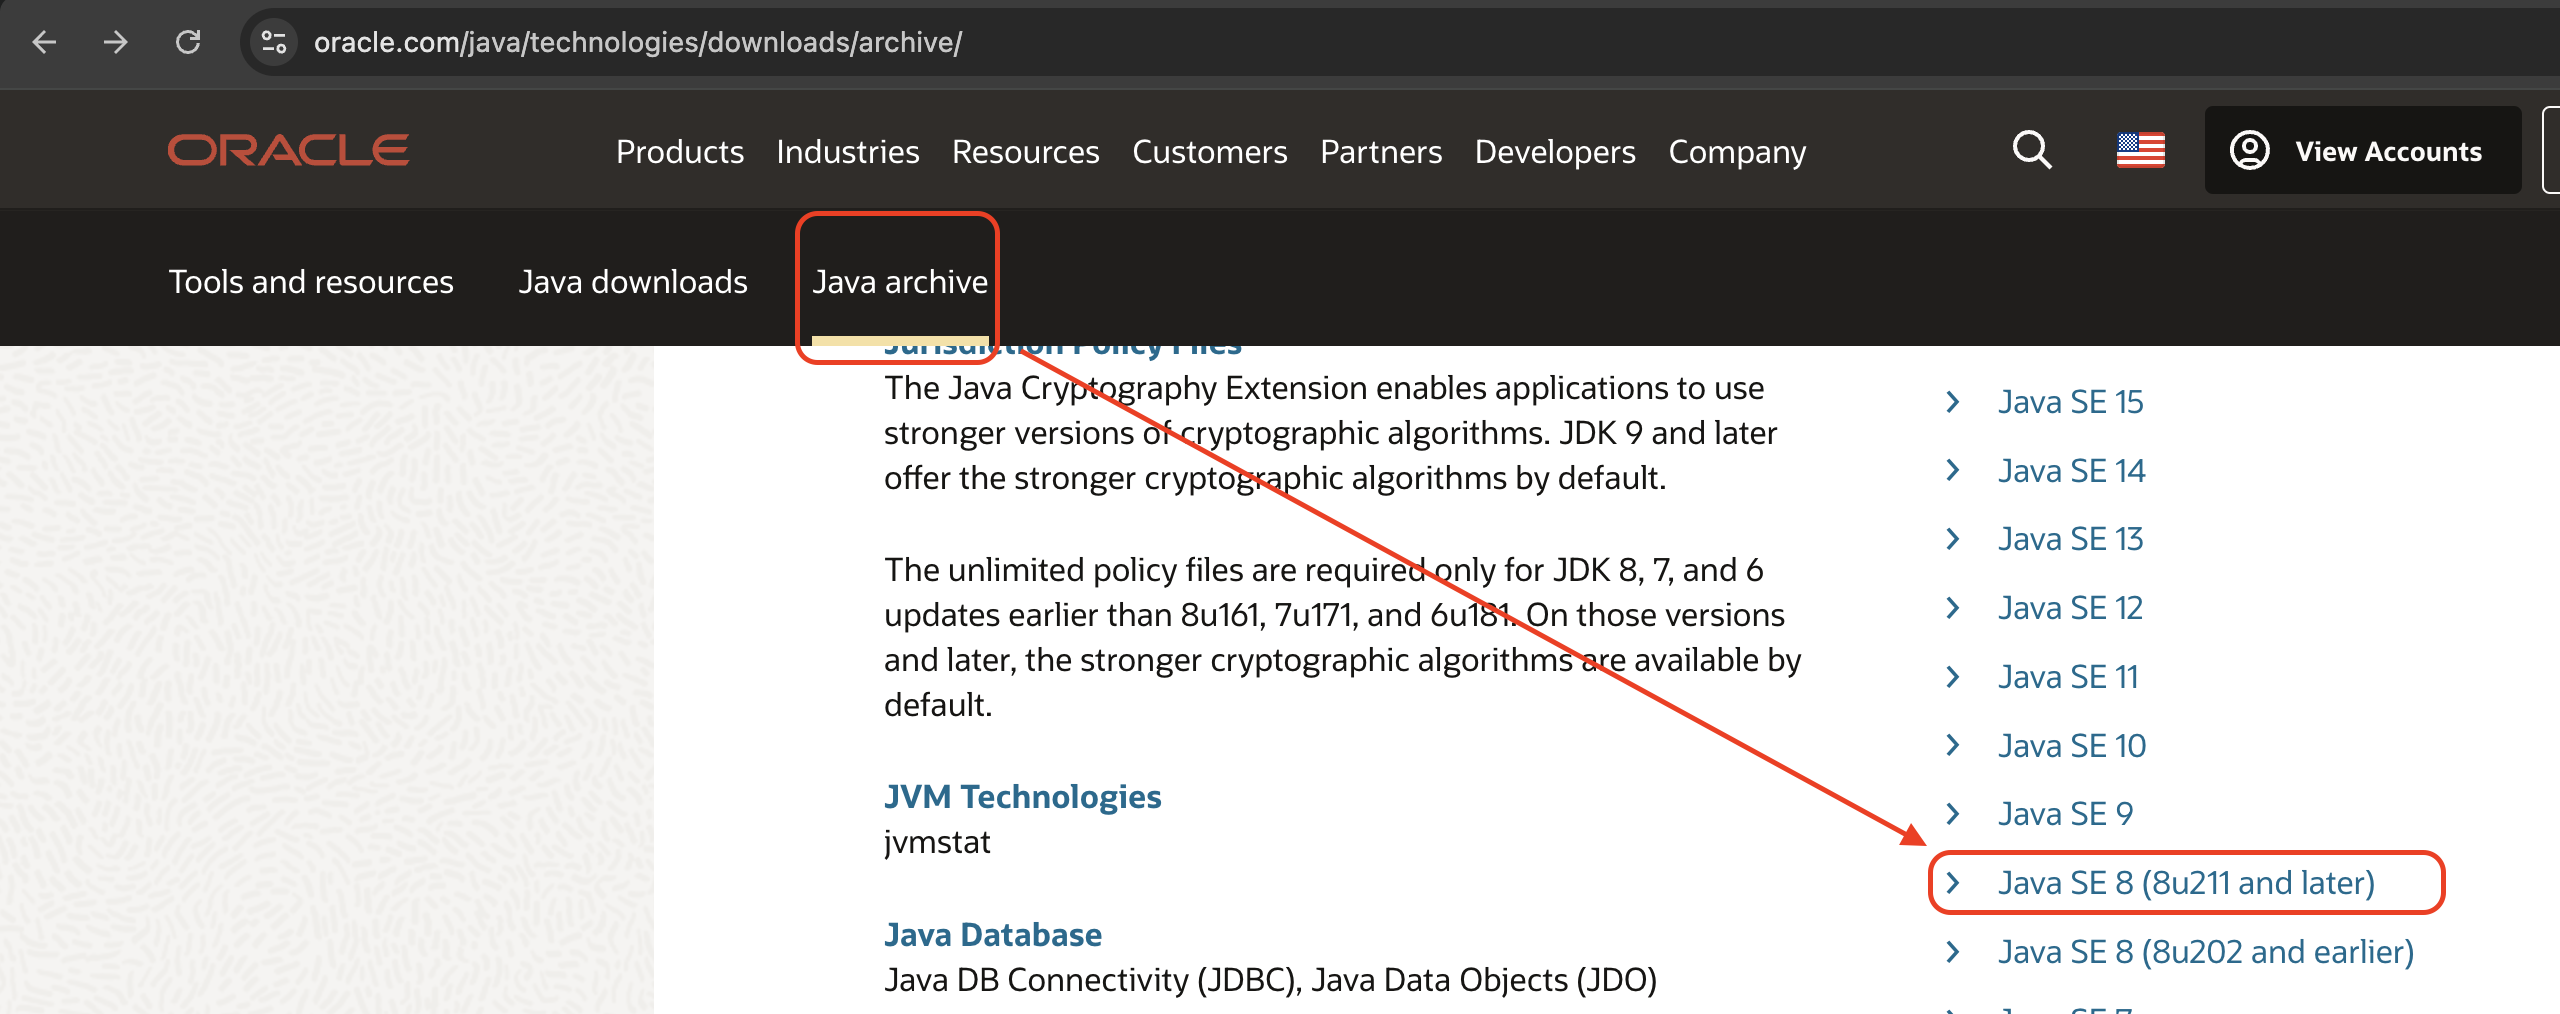Expand the Java SE 11 chevron

coord(1953,677)
